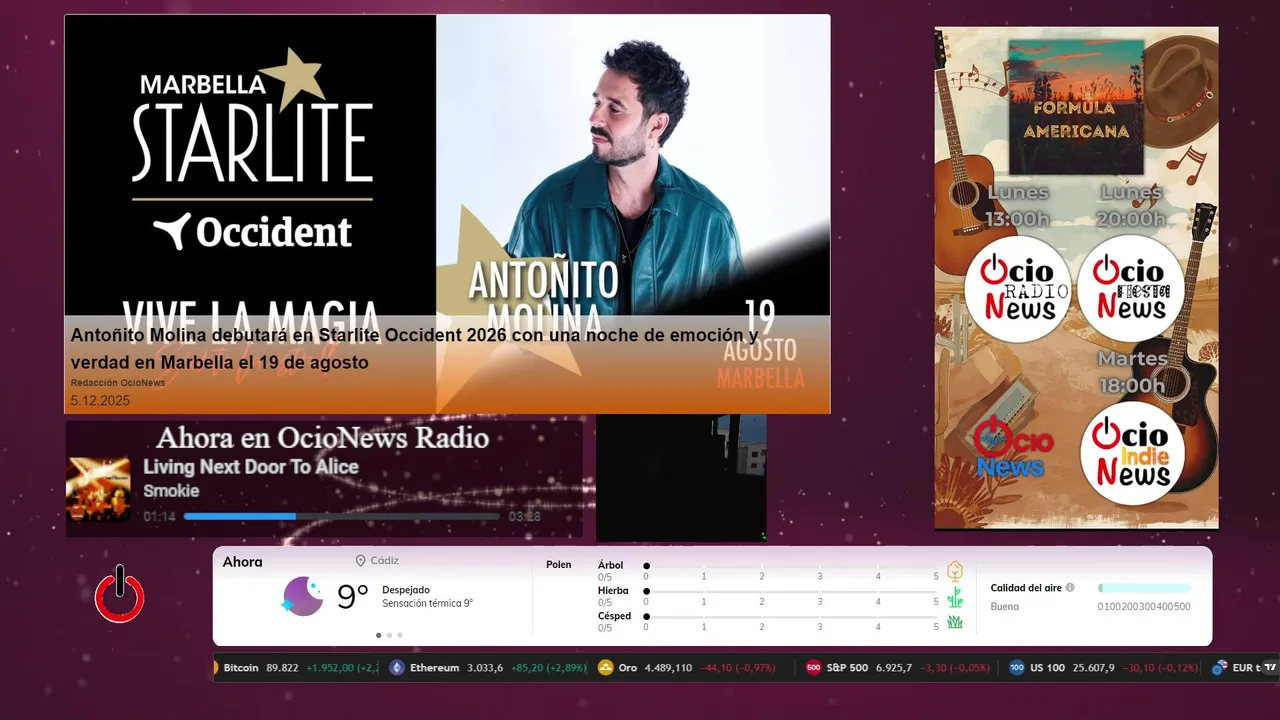
Task: Click the Marbella Starlite gold star
Action: [x=291, y=80]
